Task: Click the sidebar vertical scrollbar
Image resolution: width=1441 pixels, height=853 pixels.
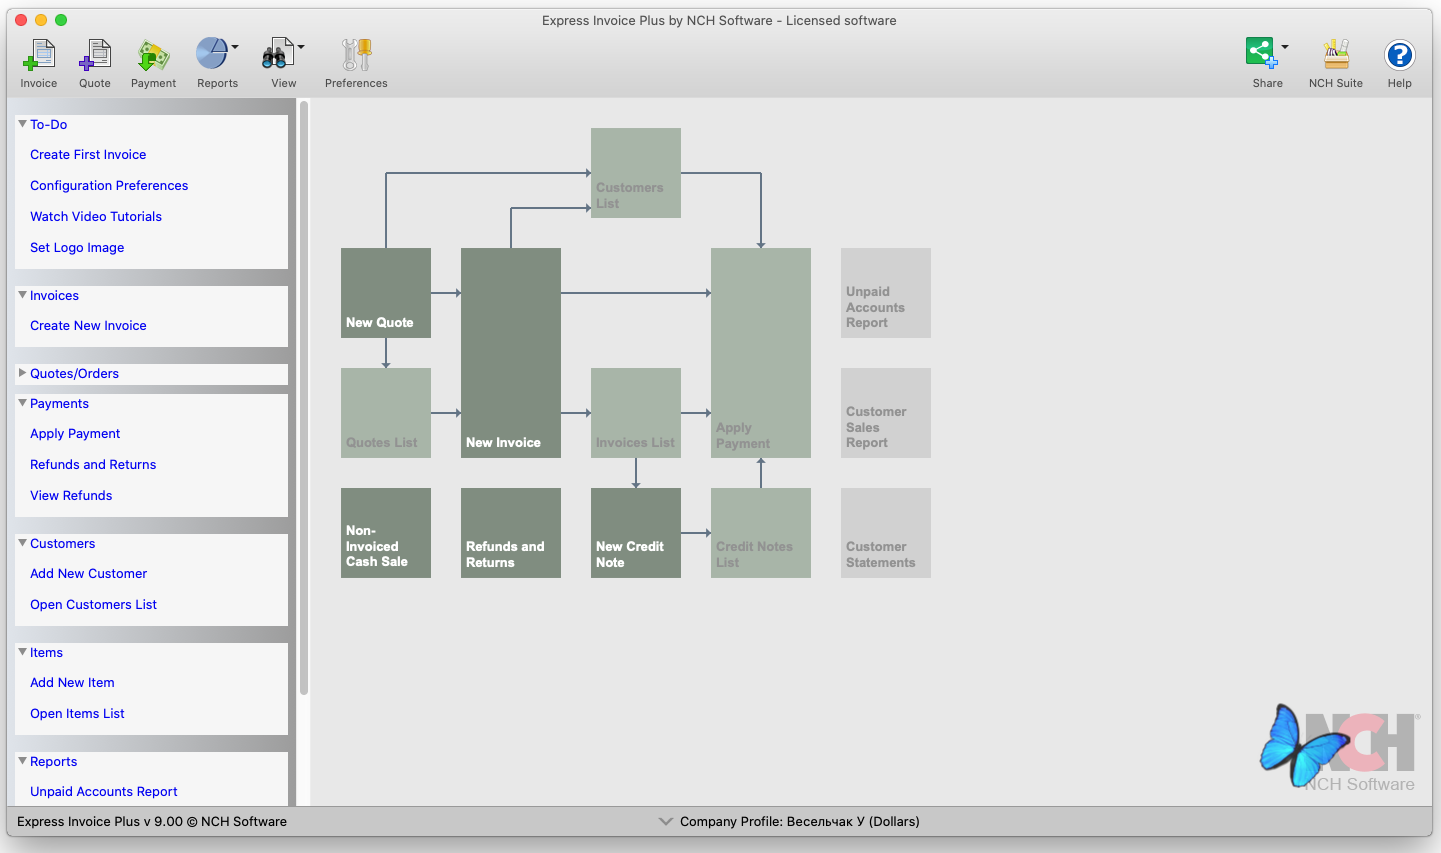Action: [304, 398]
